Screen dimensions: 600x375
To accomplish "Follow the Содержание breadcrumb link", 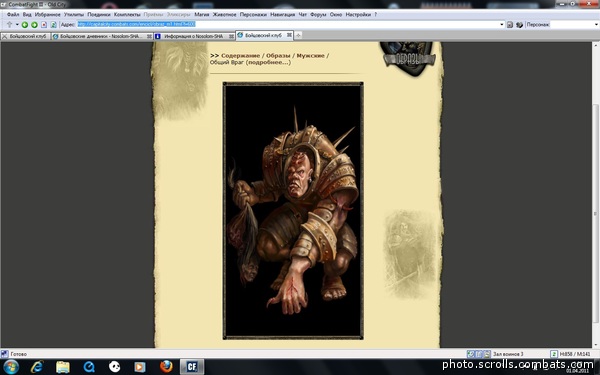I will [x=240, y=55].
